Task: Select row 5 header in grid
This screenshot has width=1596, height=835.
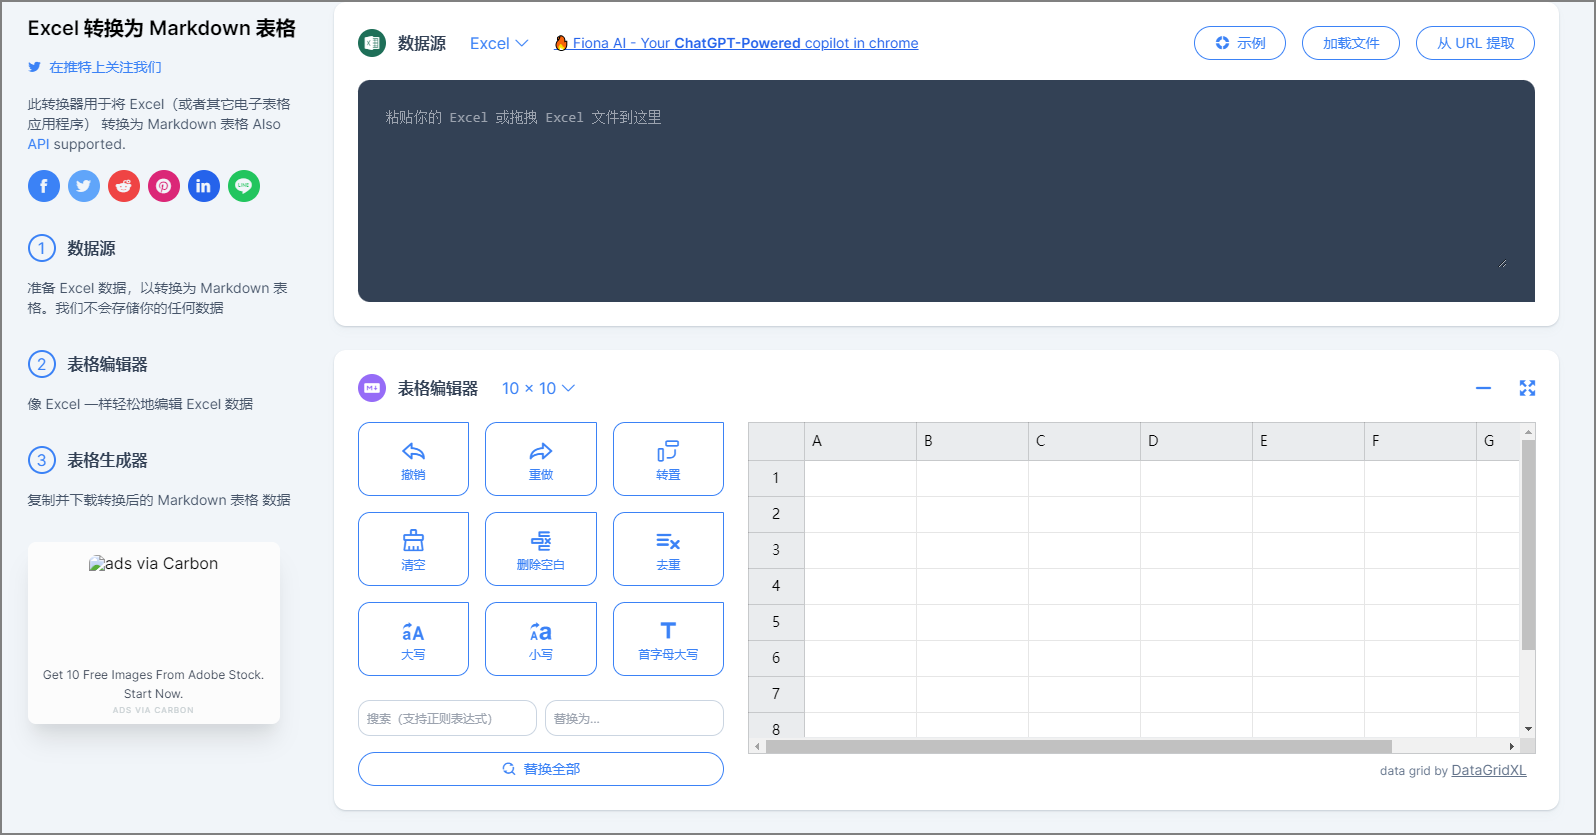Action: 776,622
